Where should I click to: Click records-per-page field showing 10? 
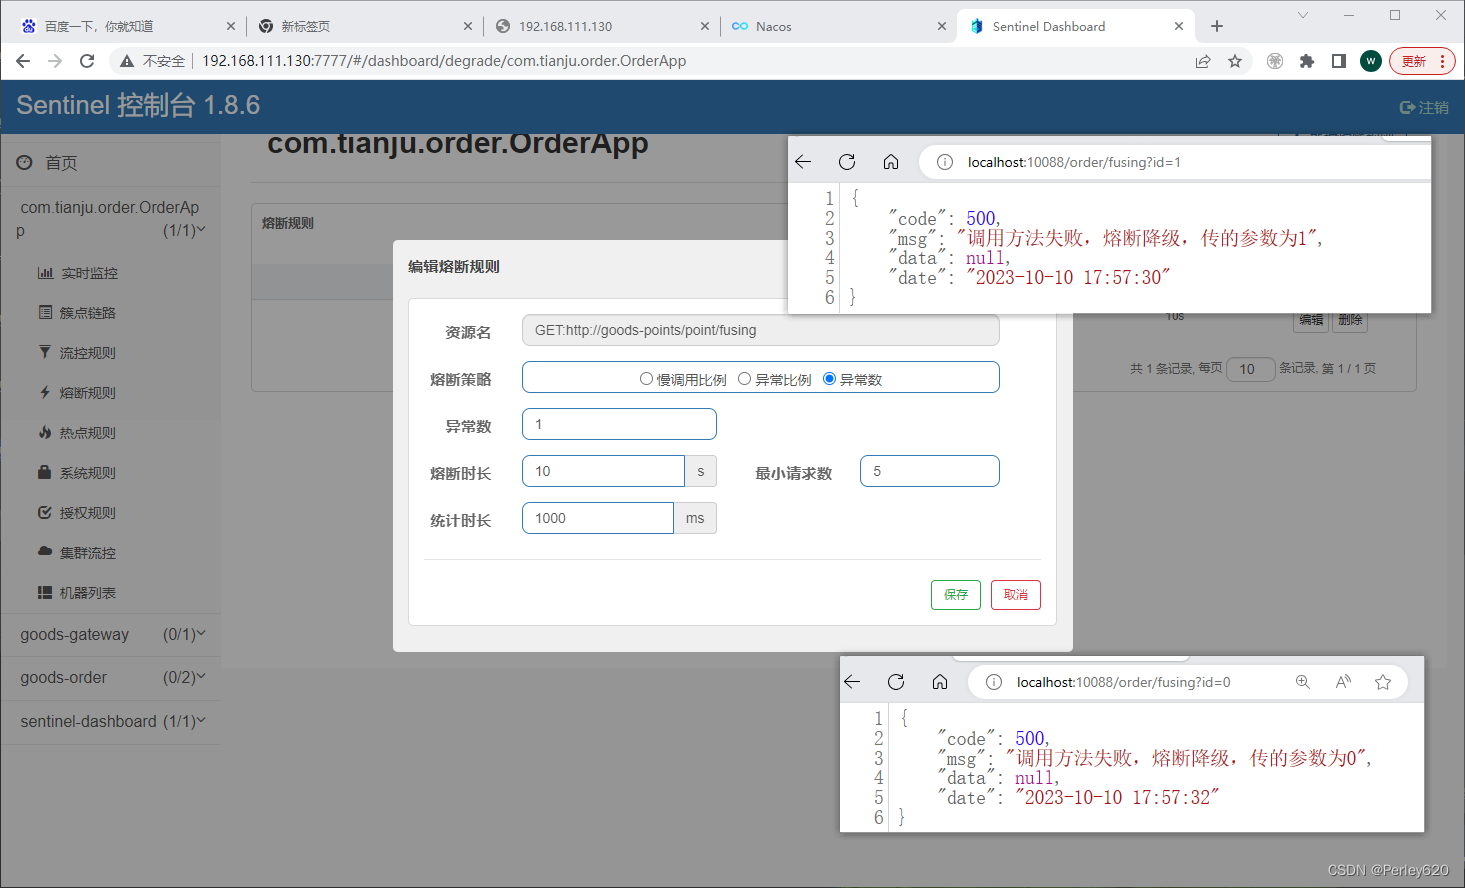(x=1251, y=369)
